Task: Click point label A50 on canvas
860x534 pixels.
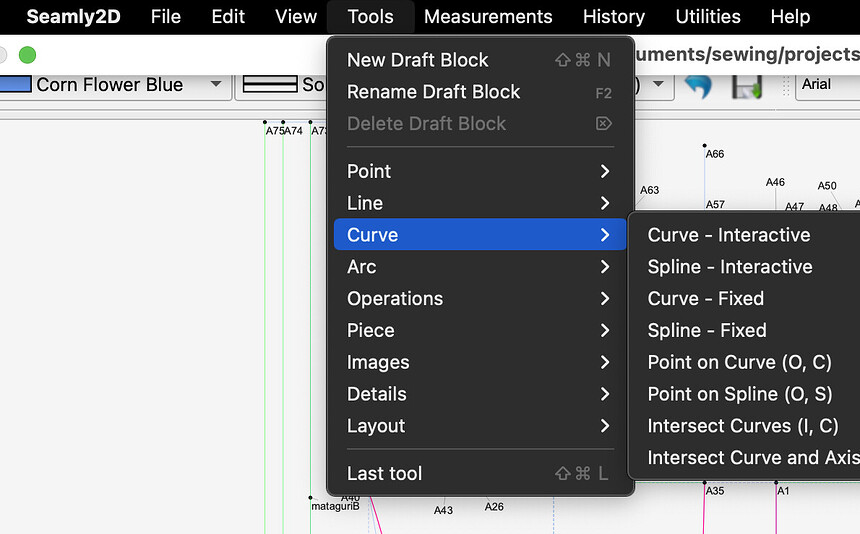Action: (x=827, y=186)
